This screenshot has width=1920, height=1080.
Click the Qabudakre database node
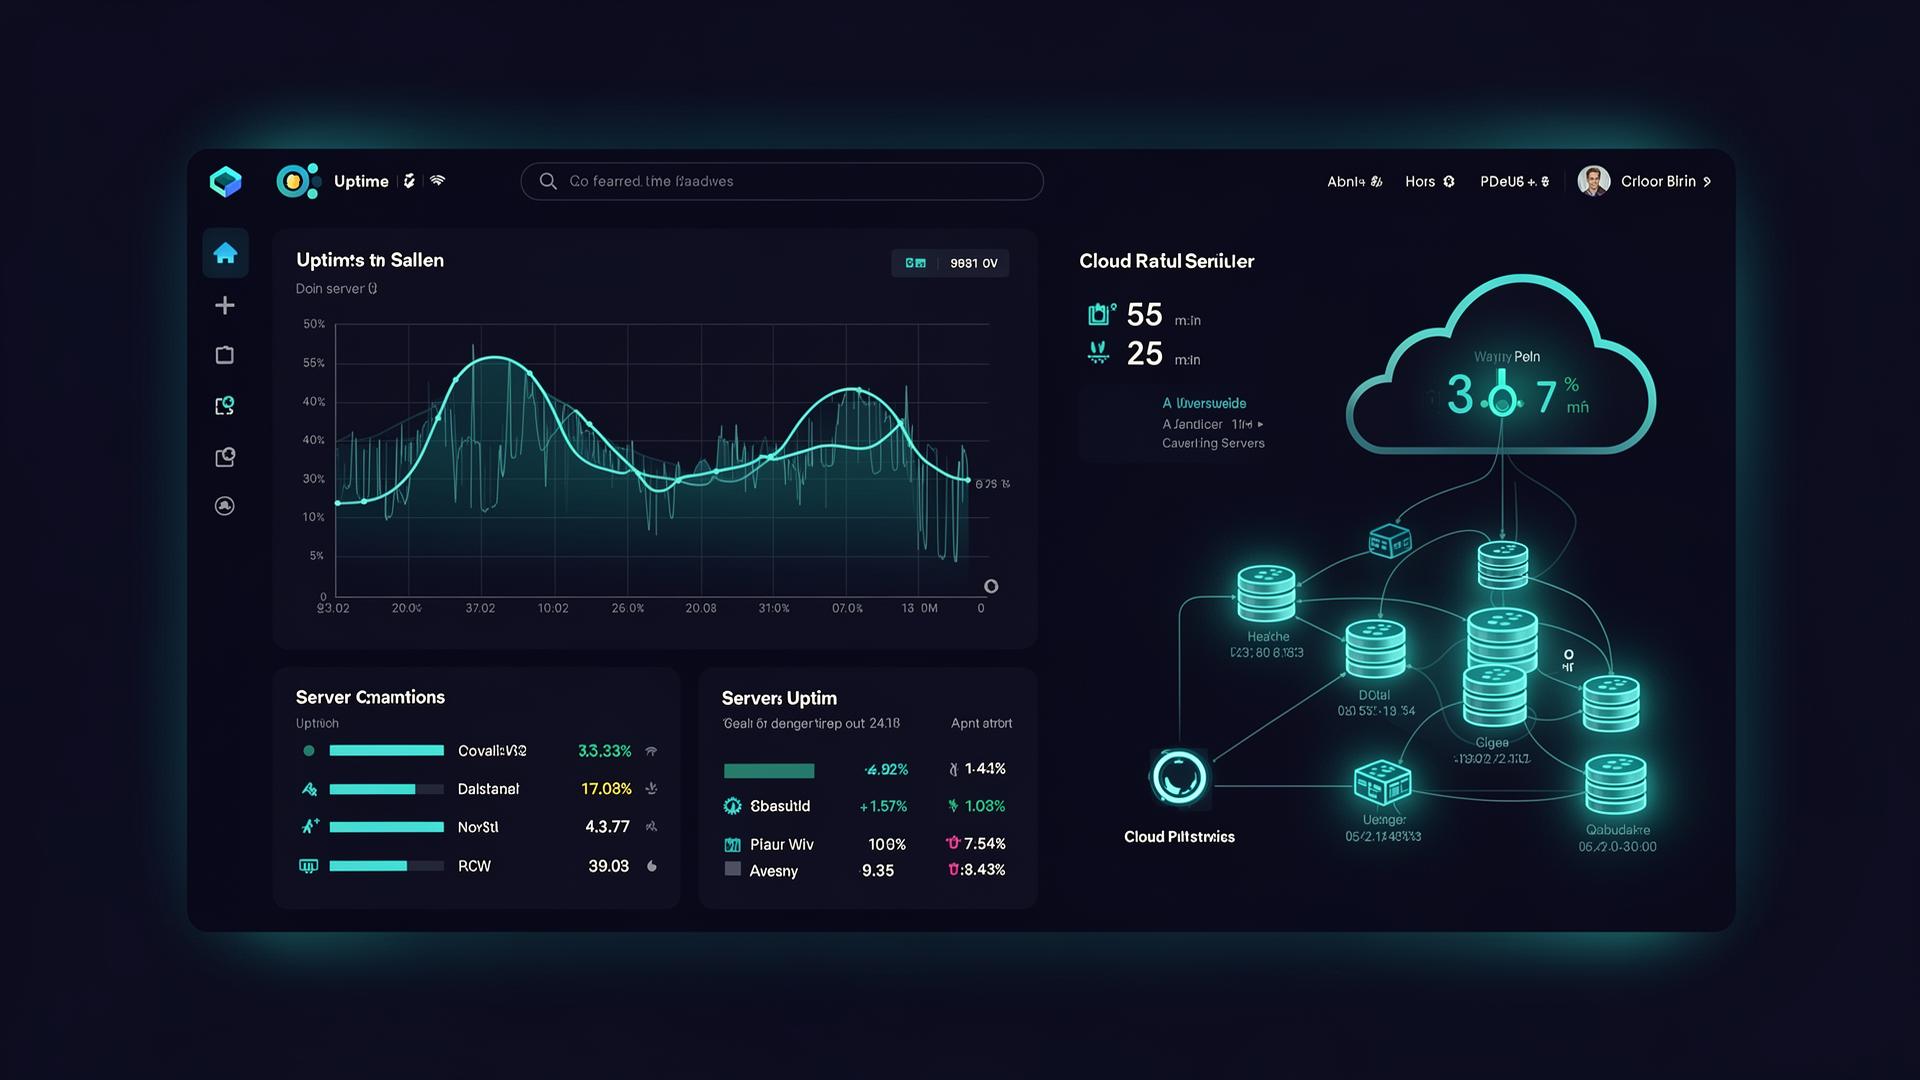click(1615, 784)
